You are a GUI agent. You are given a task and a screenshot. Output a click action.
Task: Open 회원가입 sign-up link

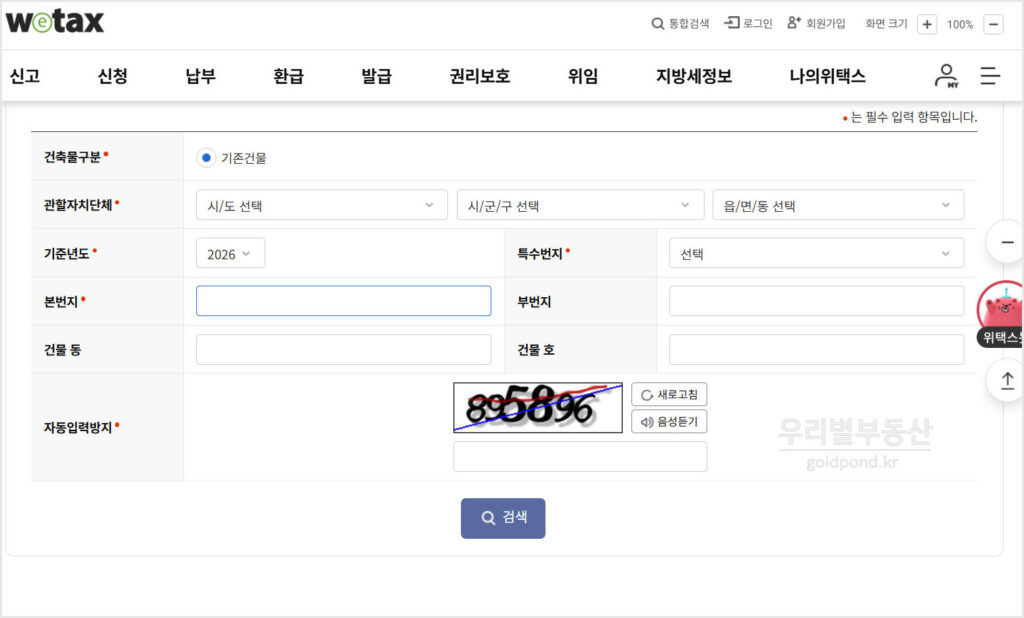tap(816, 24)
